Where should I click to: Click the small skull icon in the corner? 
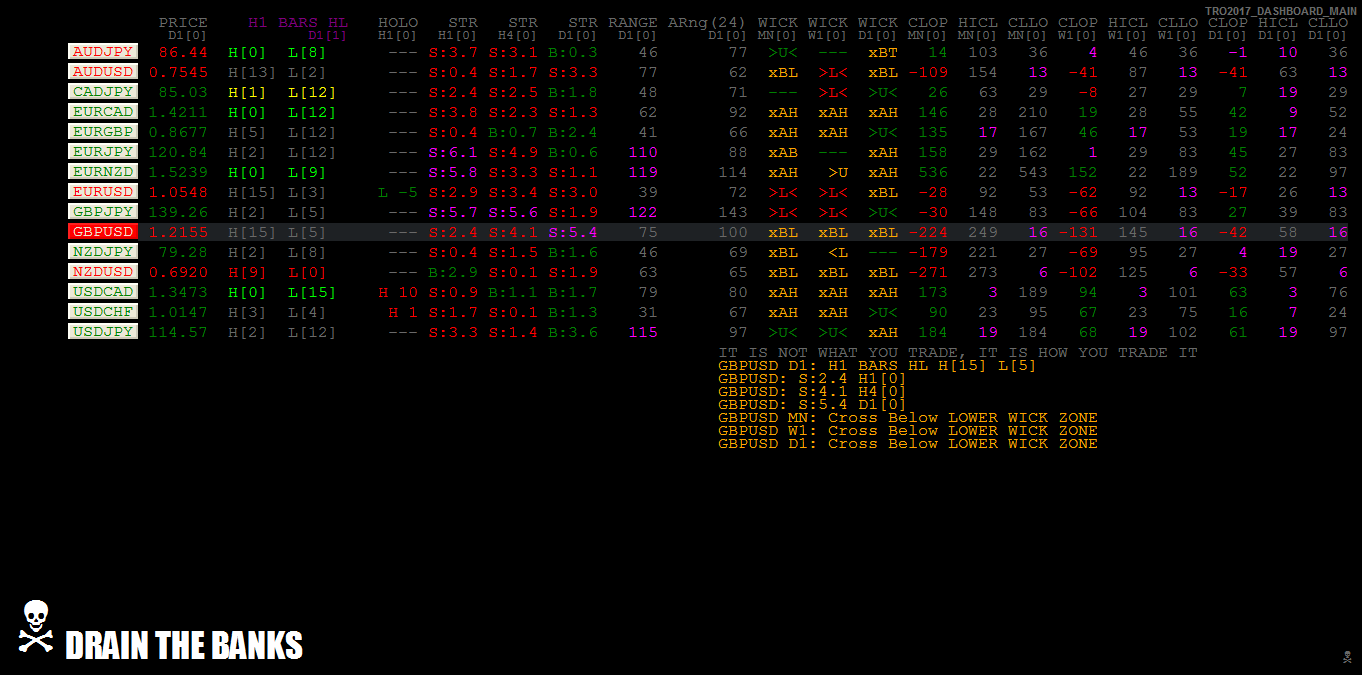tap(1348, 657)
